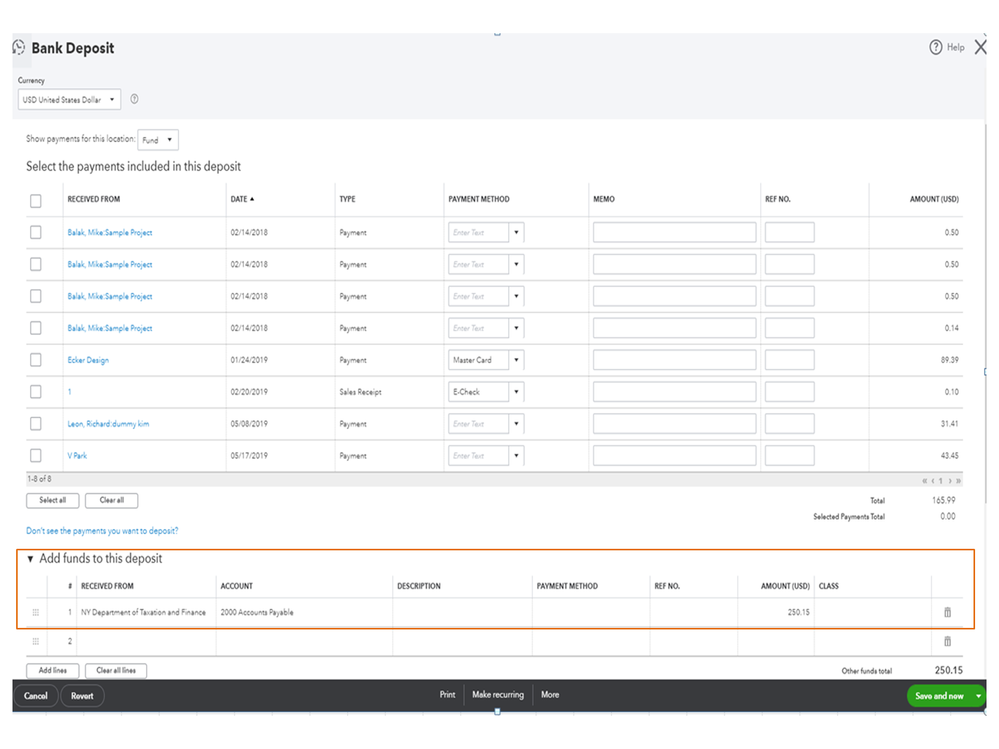Image resolution: width=999 pixels, height=749 pixels.
Task: Click memo field for Ecker Design row
Action: click(674, 360)
